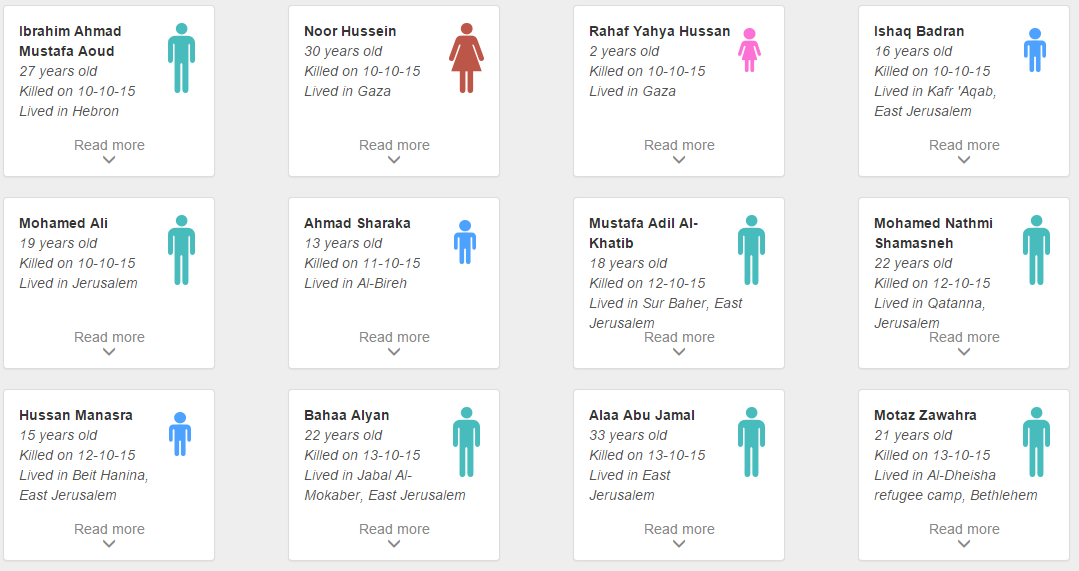Click the teal figure icon on Mohamed Ali's card
The height and width of the screenshot is (571, 1079).
coord(181,250)
